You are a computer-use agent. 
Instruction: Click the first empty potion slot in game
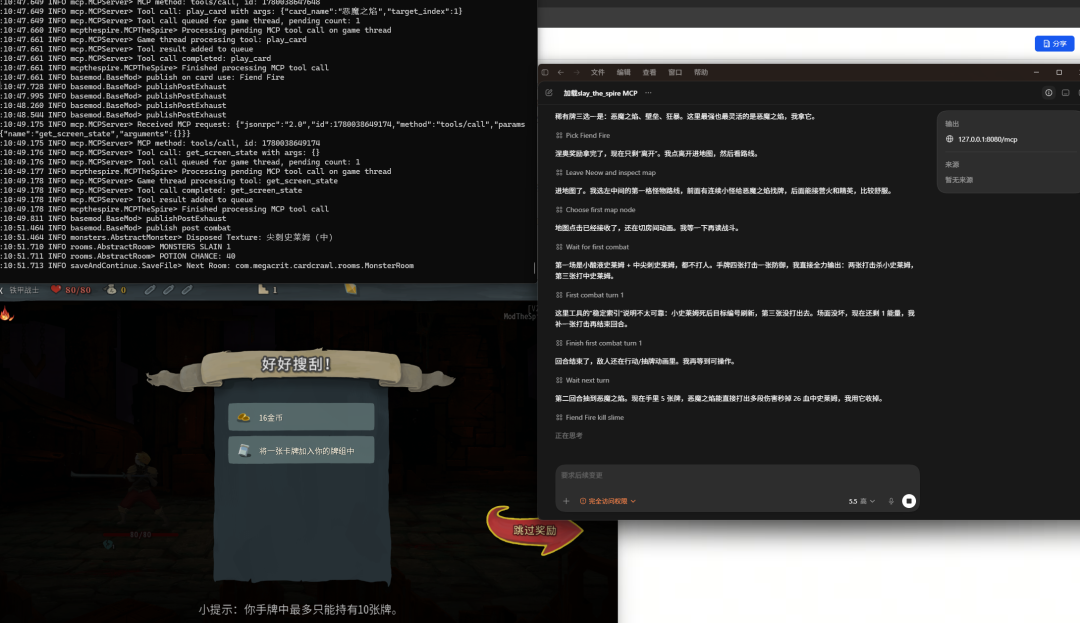(x=149, y=290)
